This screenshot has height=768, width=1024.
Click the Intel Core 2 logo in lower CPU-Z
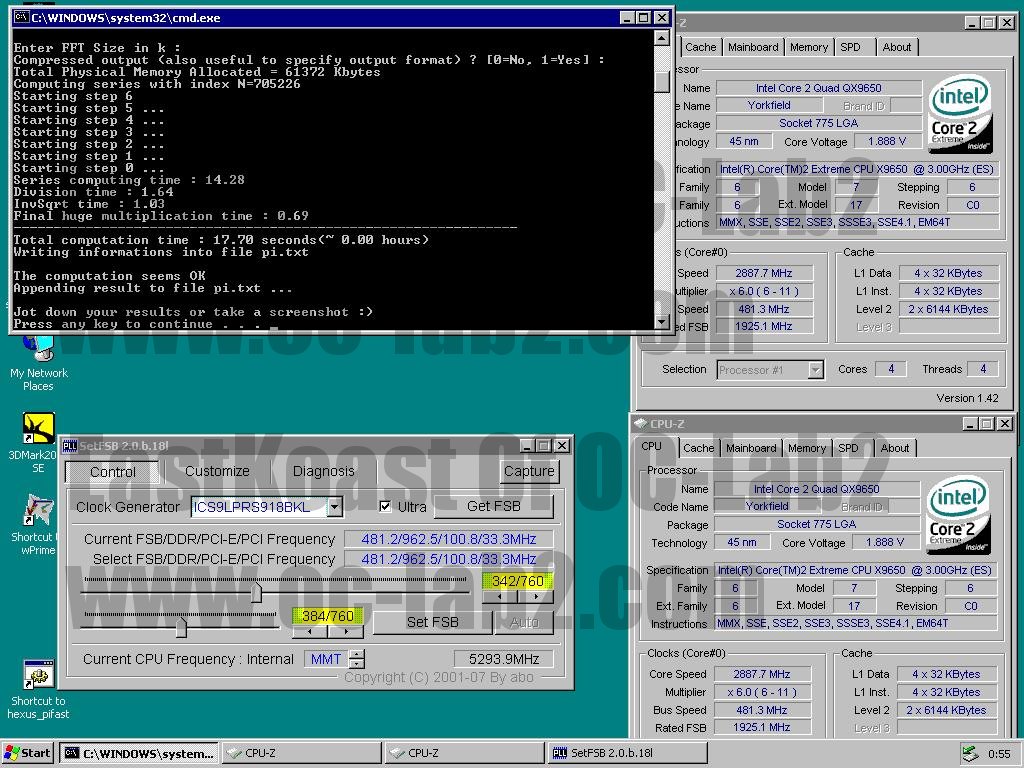[958, 515]
